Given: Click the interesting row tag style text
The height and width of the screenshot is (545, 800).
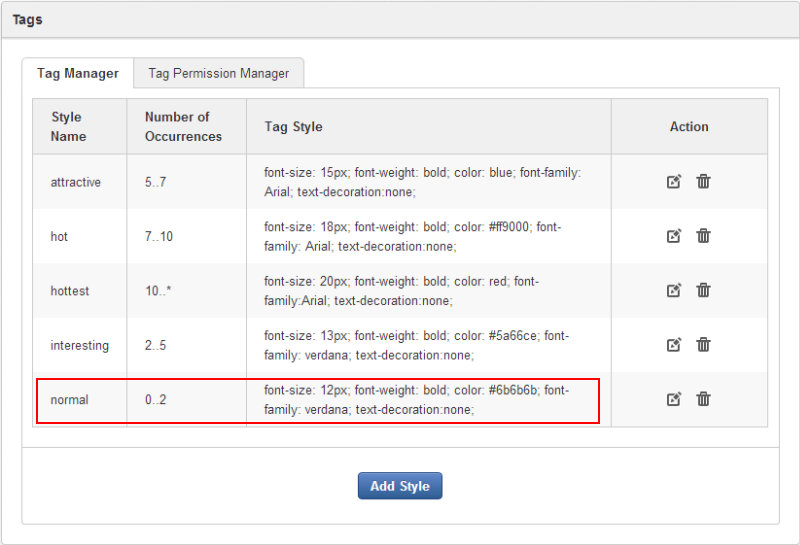Looking at the screenshot, I should [416, 345].
